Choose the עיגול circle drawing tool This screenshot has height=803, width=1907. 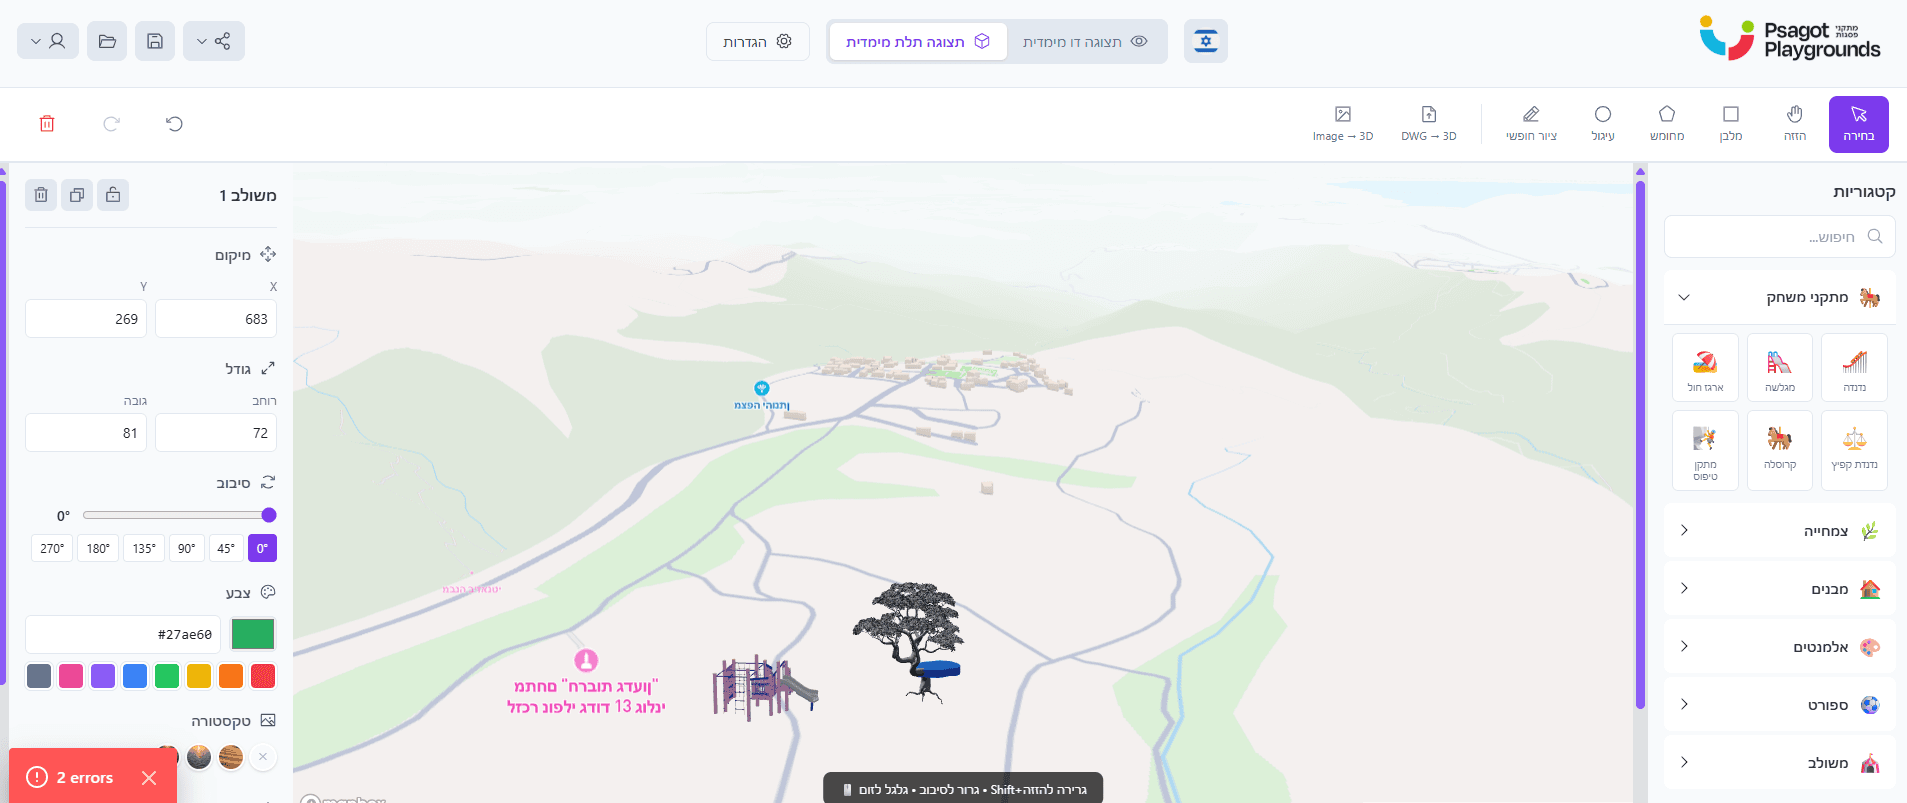(1603, 124)
